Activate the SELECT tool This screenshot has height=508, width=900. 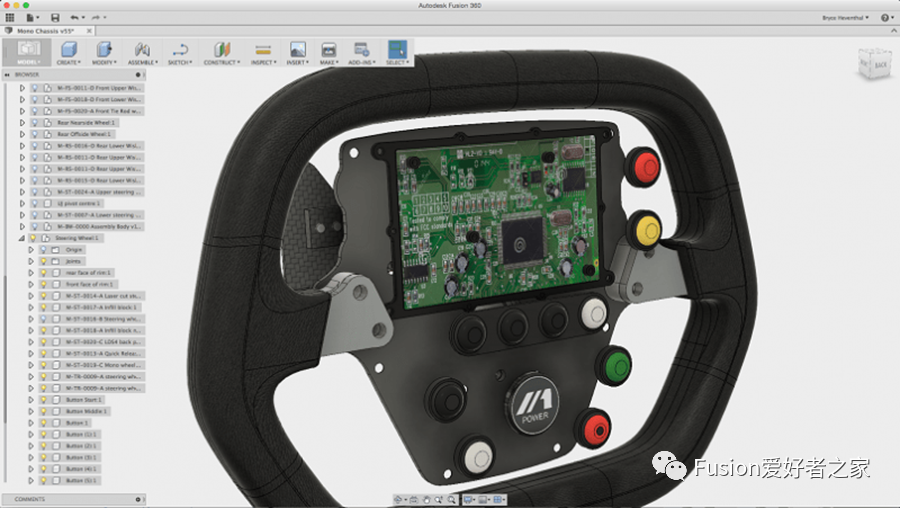pos(397,52)
